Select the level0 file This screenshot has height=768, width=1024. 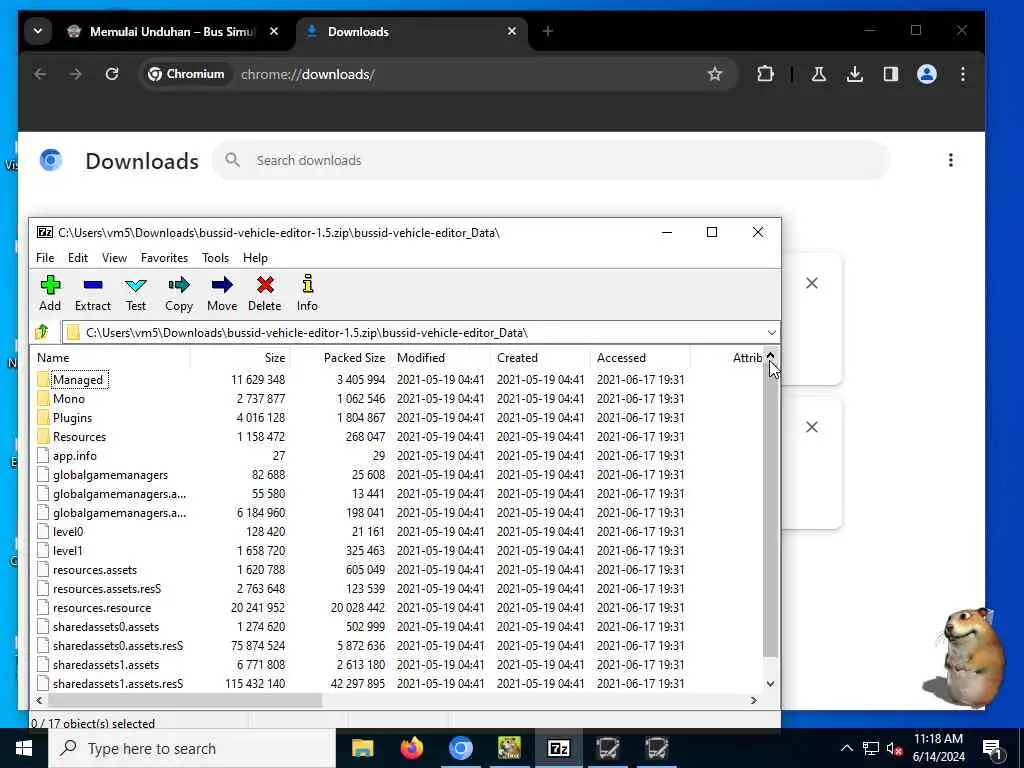pyautogui.click(x=68, y=532)
